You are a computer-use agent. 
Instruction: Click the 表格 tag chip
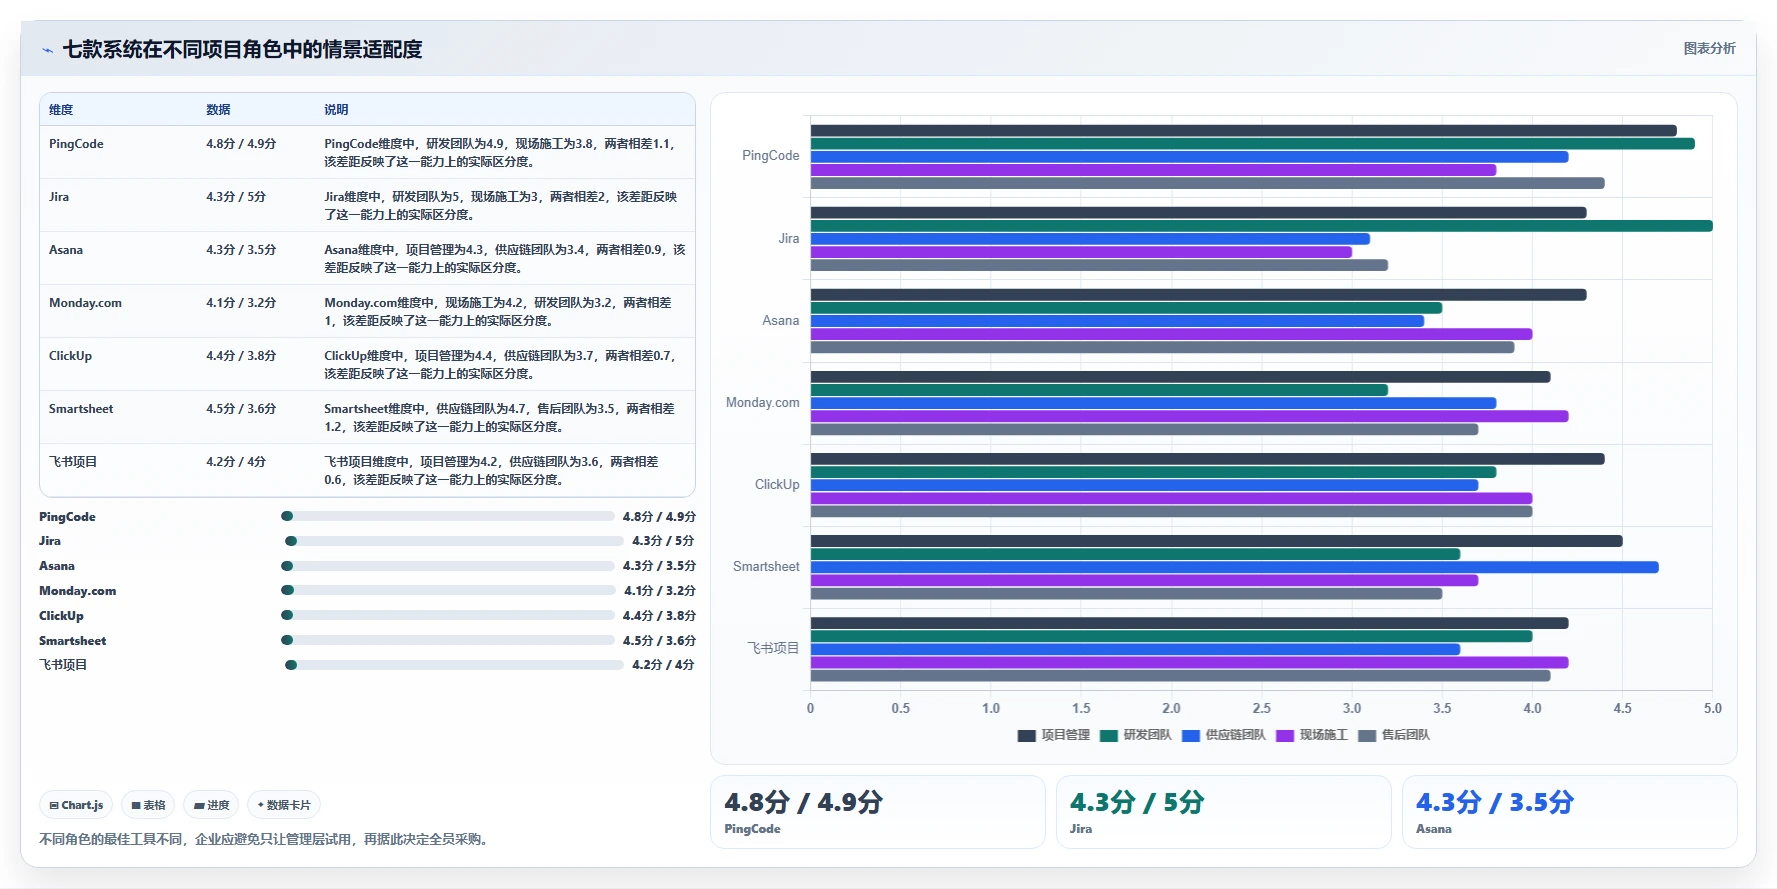point(148,805)
